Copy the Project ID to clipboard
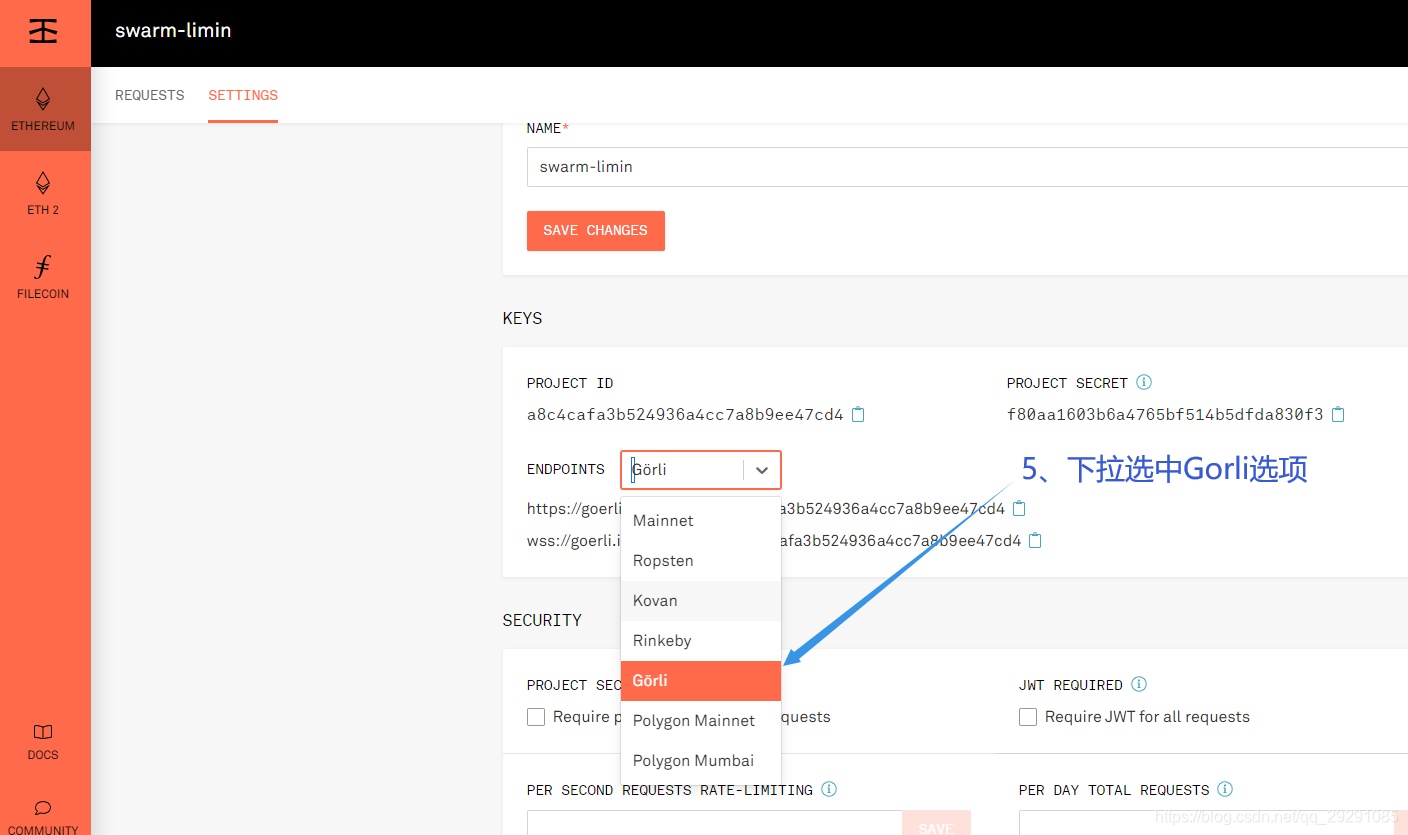 (858, 414)
